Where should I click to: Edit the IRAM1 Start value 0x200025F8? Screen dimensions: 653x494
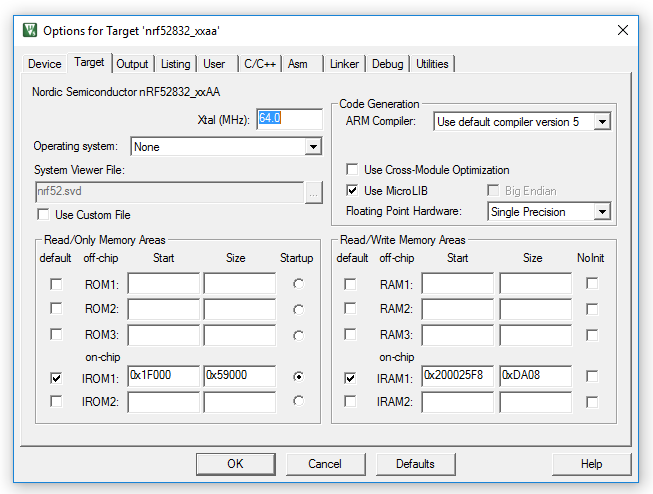click(x=458, y=376)
